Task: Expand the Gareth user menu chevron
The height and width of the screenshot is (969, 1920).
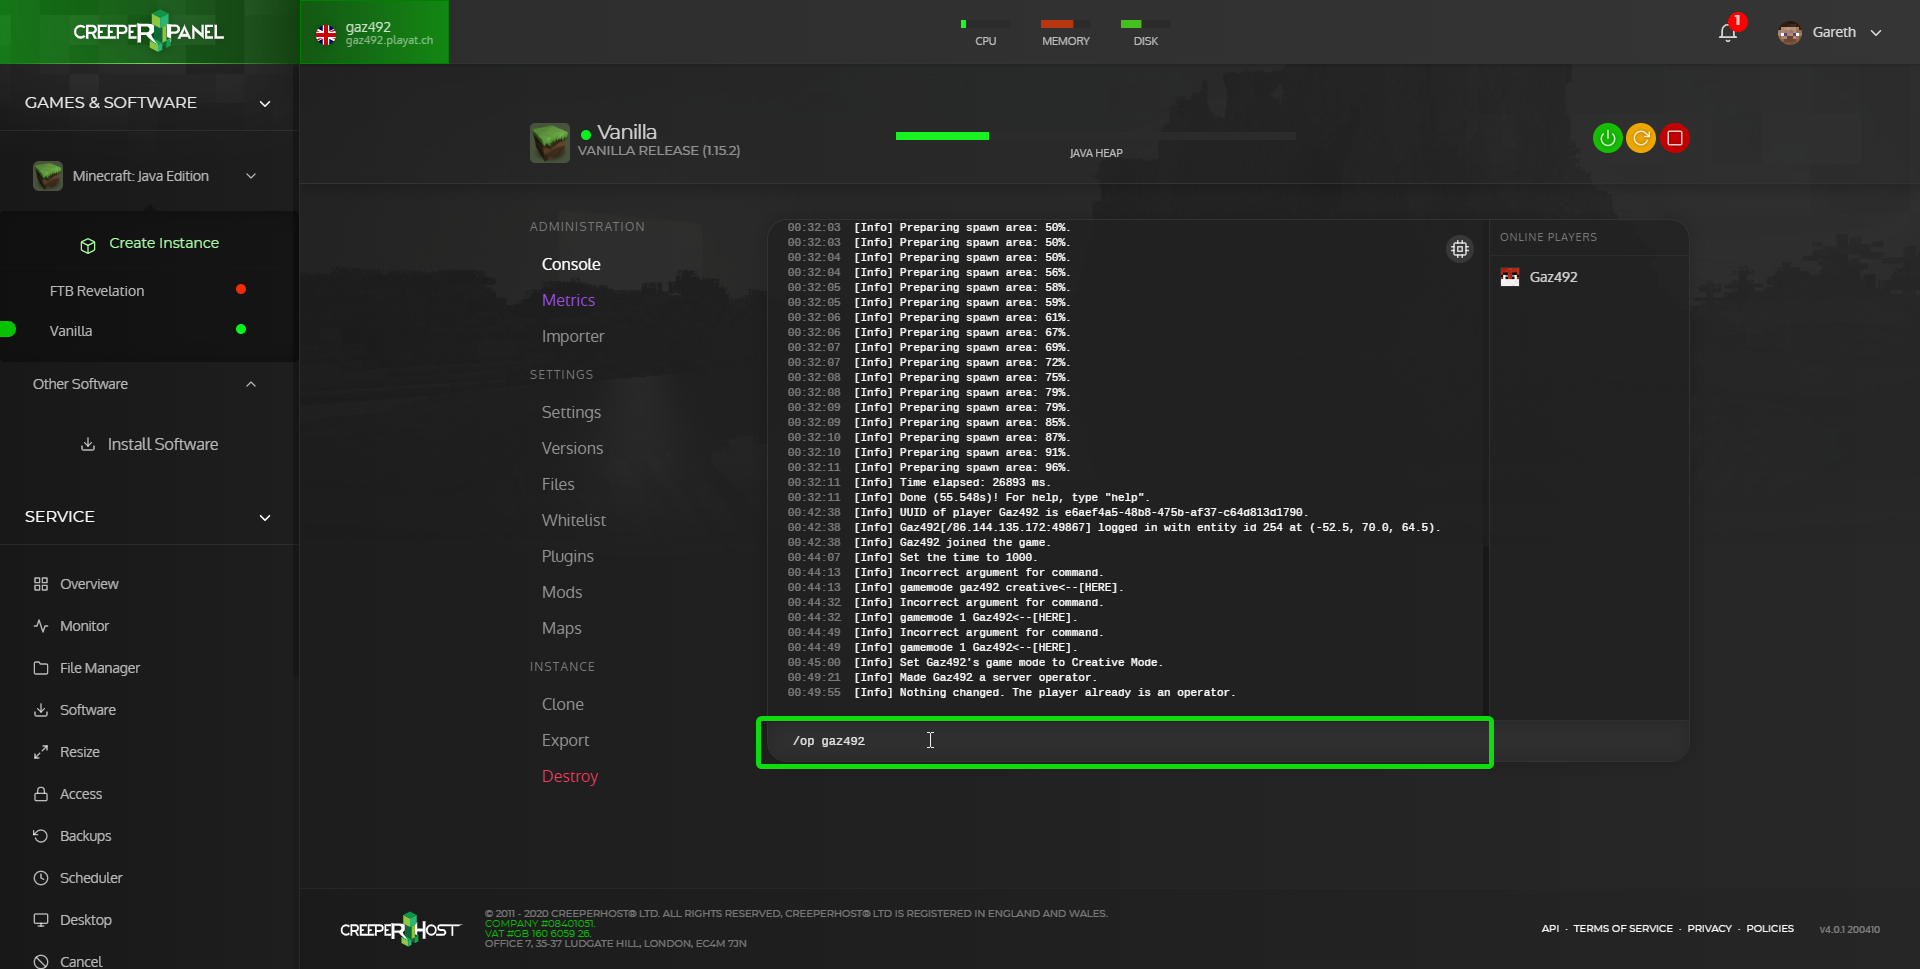Action: [x=1876, y=33]
